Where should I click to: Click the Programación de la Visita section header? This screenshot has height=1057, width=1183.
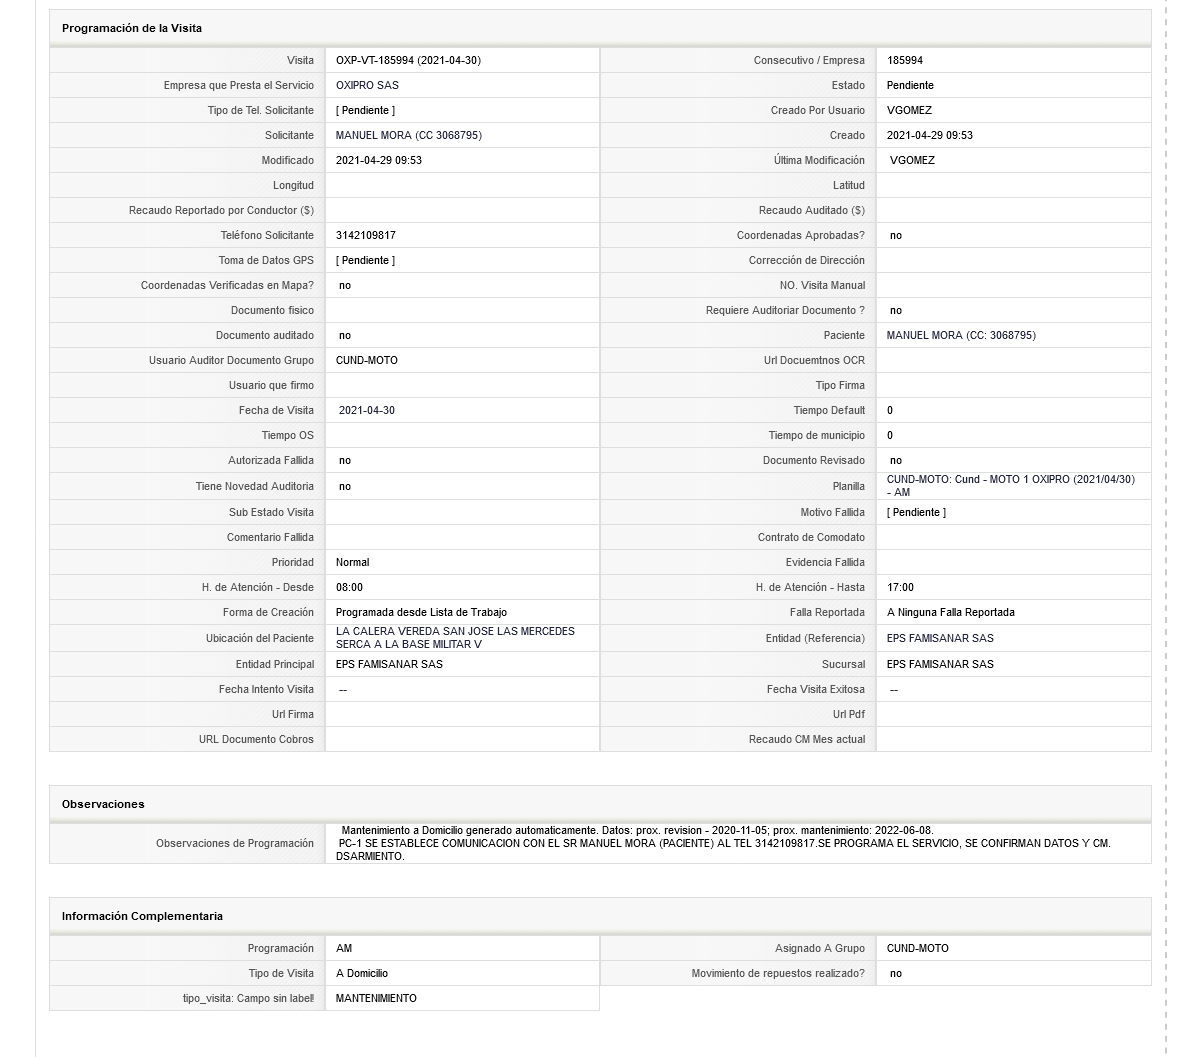point(132,28)
